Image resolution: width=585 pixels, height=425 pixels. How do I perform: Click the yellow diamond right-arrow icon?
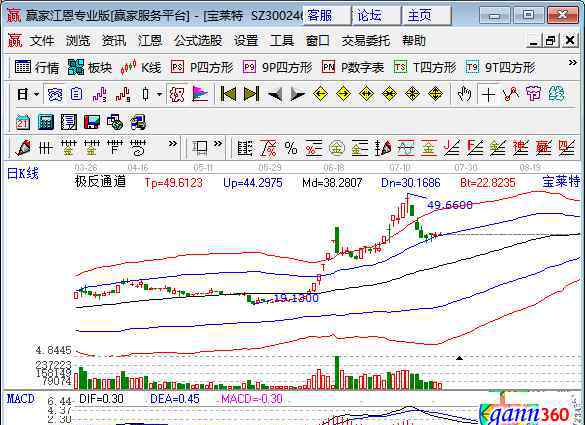[x=343, y=94]
